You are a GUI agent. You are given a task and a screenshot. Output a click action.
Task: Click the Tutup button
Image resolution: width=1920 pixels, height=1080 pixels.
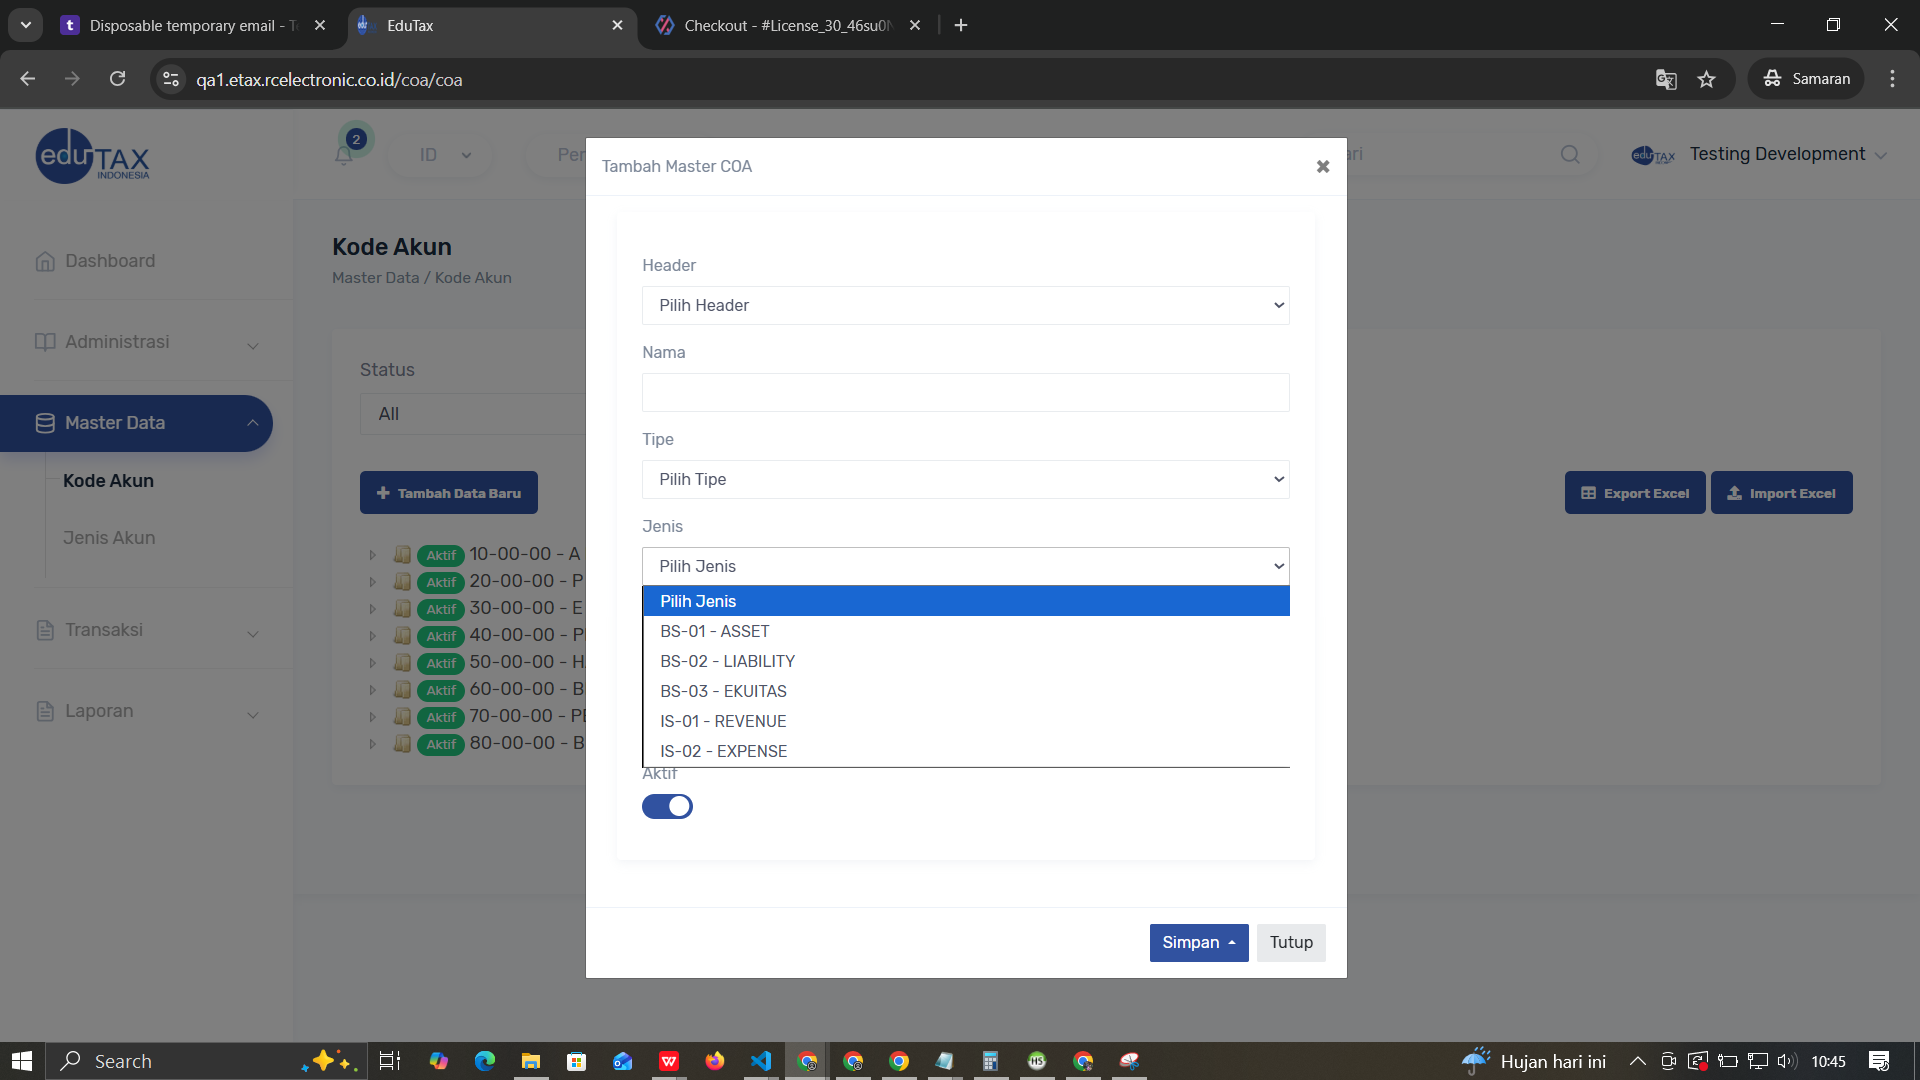[x=1290, y=942]
